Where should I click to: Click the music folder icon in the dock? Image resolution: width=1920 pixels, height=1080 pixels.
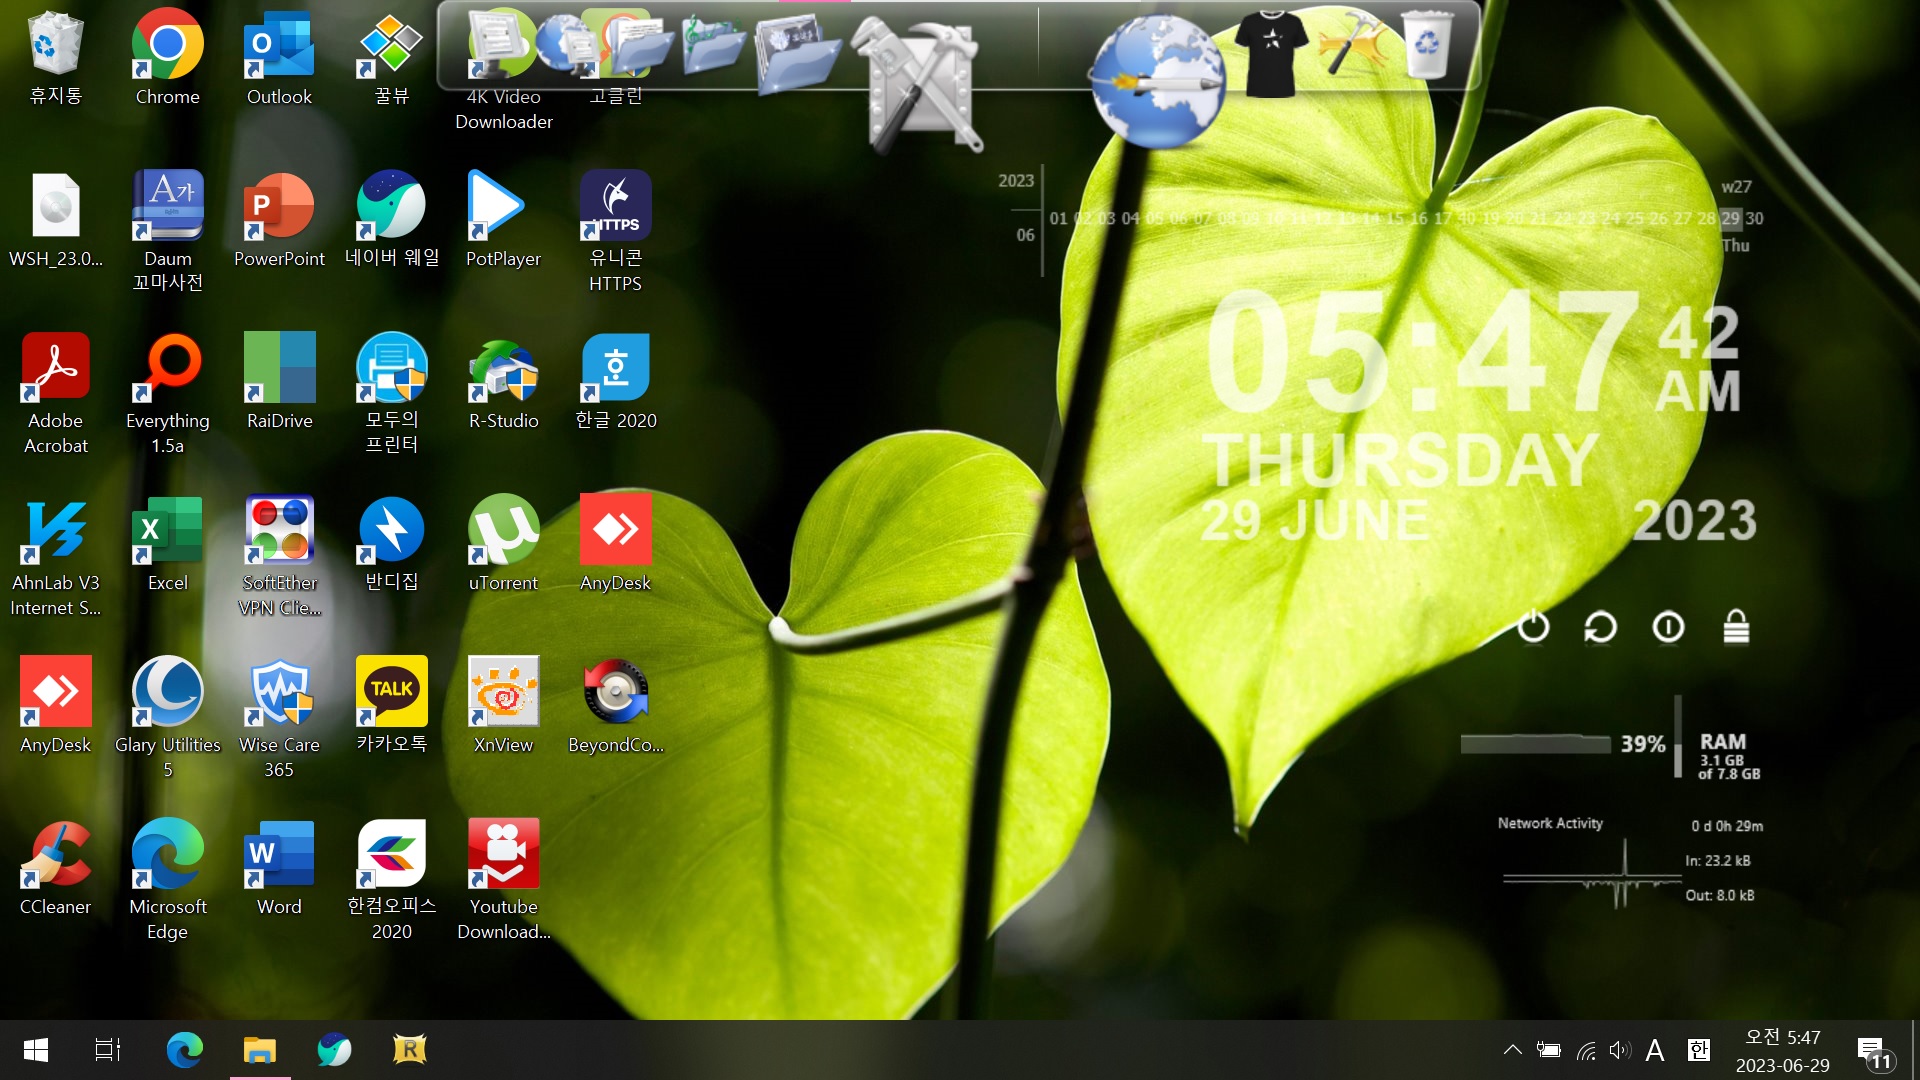[713, 45]
